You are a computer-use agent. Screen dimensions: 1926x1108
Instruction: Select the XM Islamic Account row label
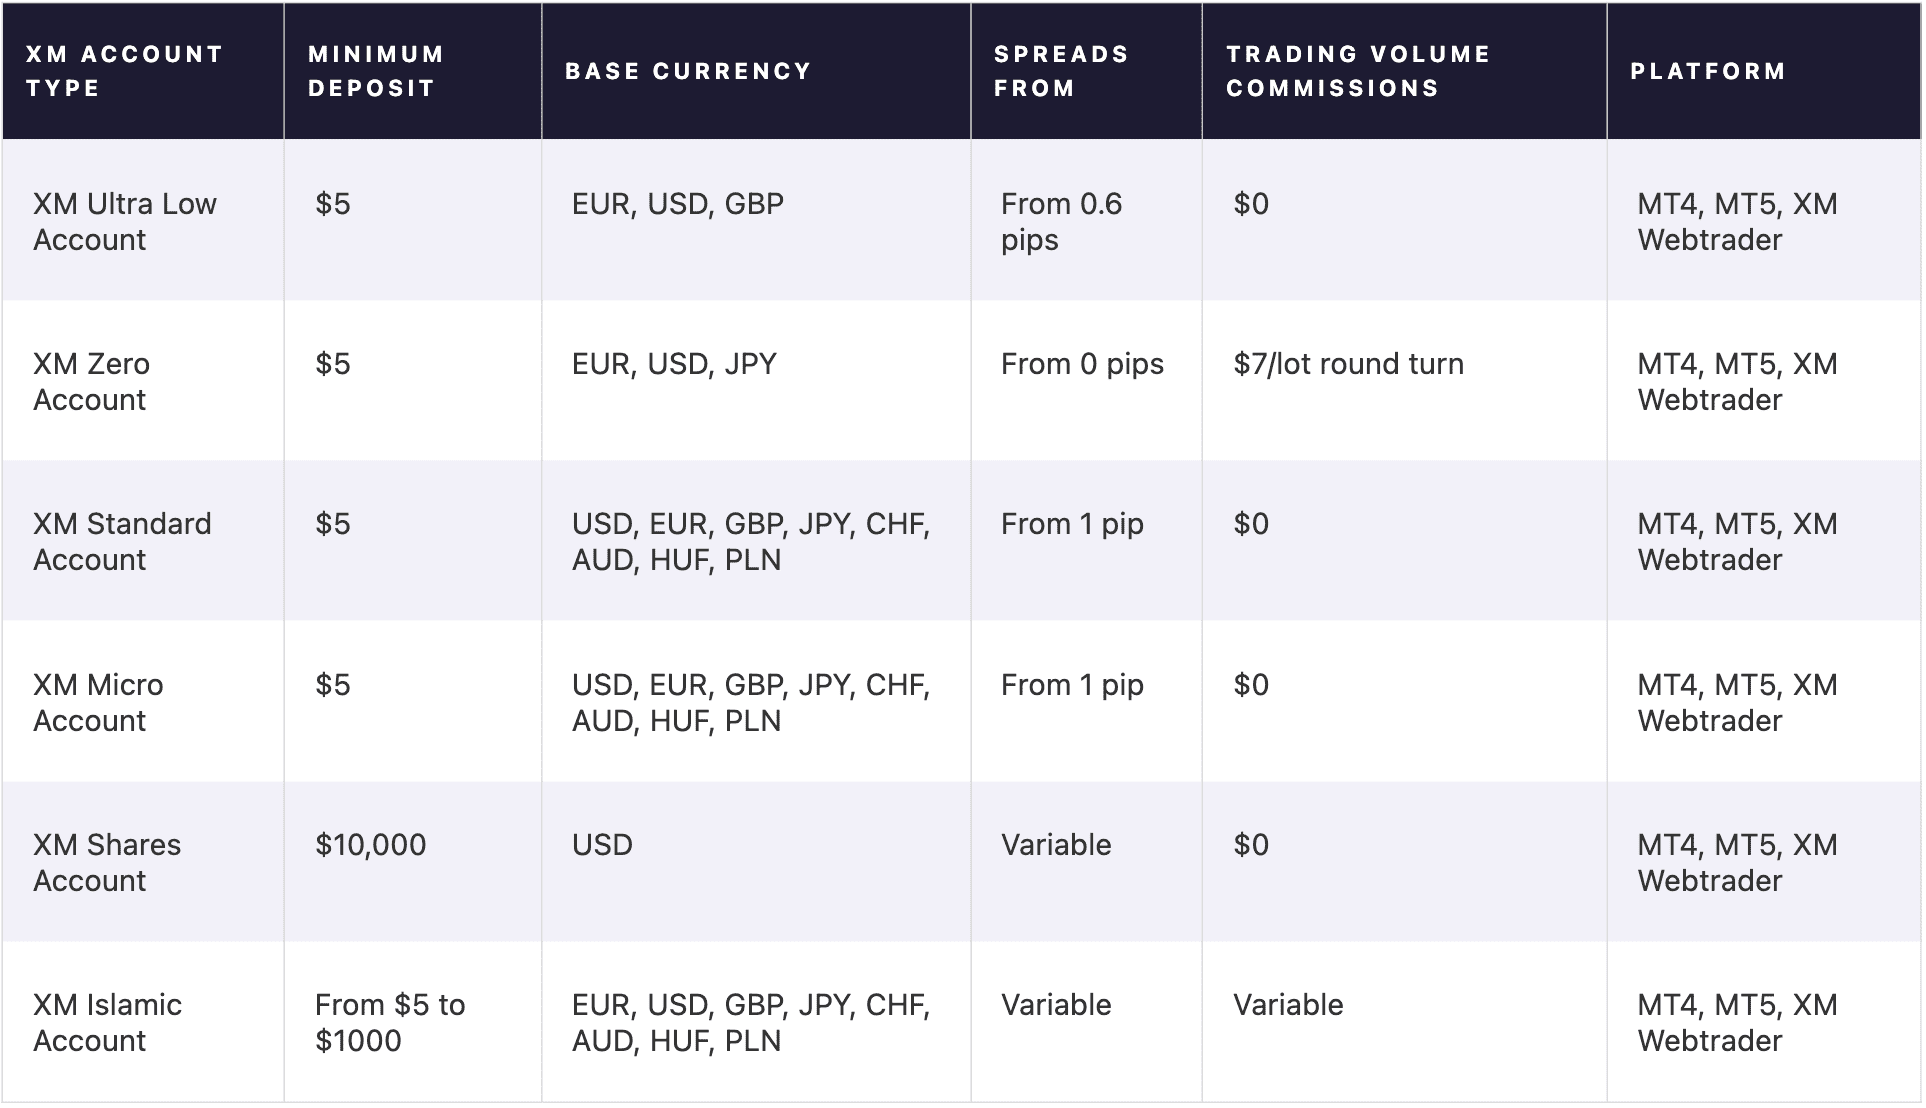[107, 1023]
